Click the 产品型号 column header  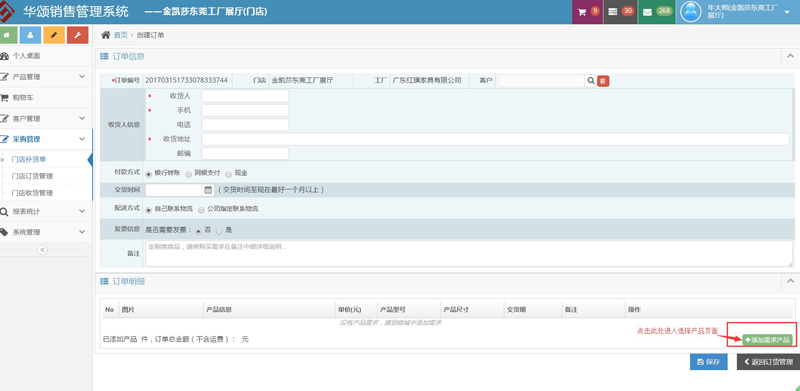click(x=393, y=310)
